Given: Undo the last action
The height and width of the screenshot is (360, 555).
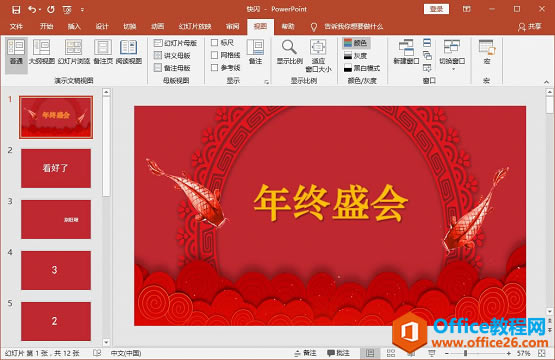Looking at the screenshot, I should coord(32,9).
